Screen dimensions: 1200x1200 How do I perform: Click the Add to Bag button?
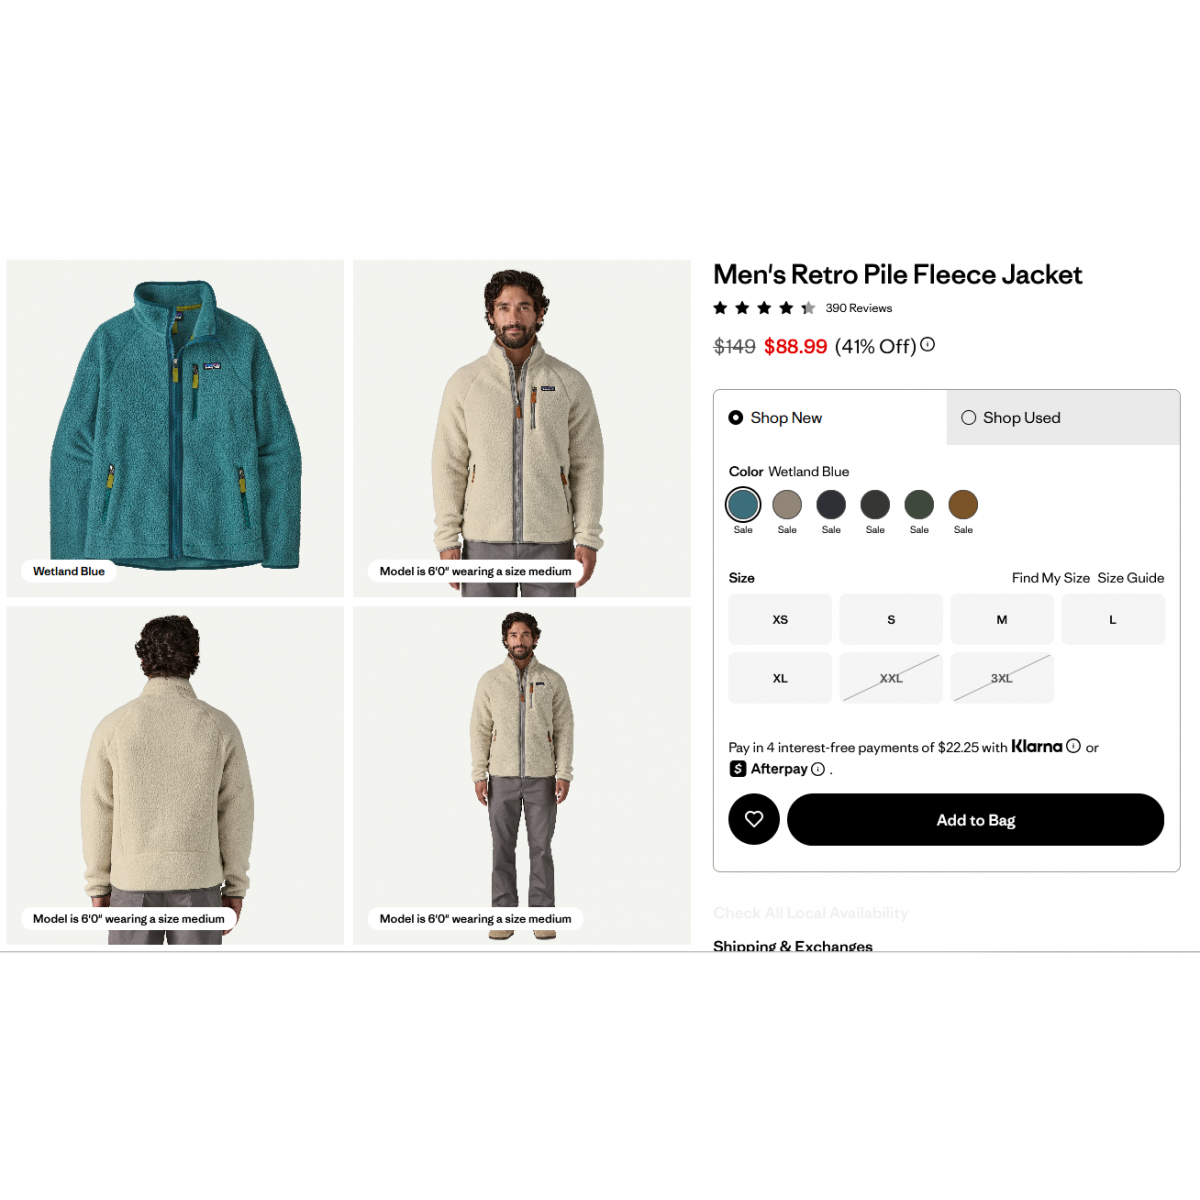click(x=976, y=819)
